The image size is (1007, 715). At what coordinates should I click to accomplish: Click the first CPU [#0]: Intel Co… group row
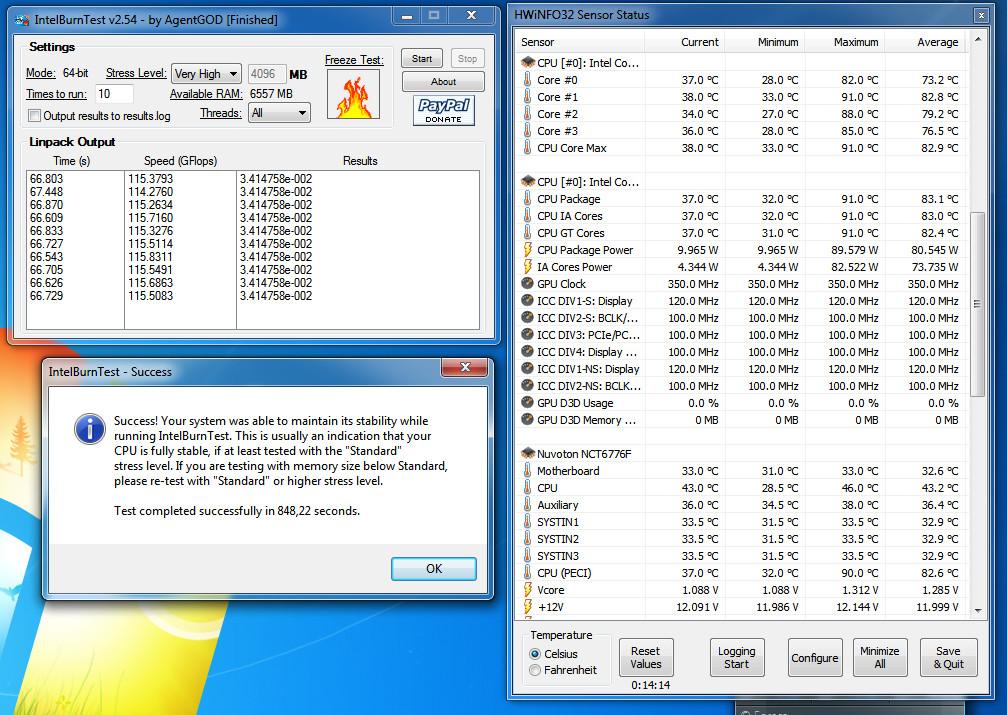[x=741, y=63]
